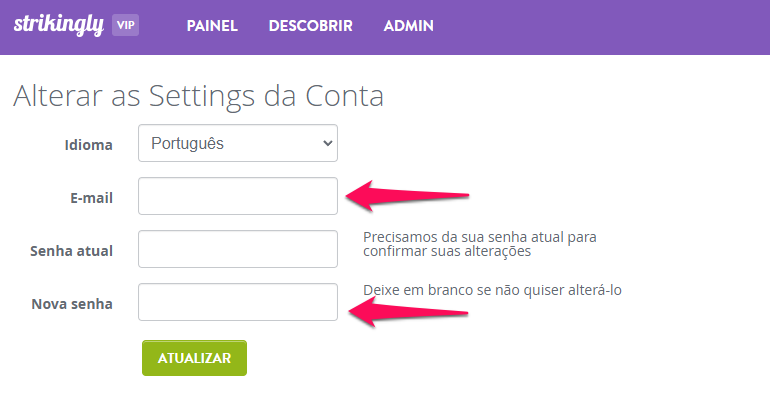The image size is (770, 418).
Task: Focus the Nova senha input field
Action: (x=238, y=302)
